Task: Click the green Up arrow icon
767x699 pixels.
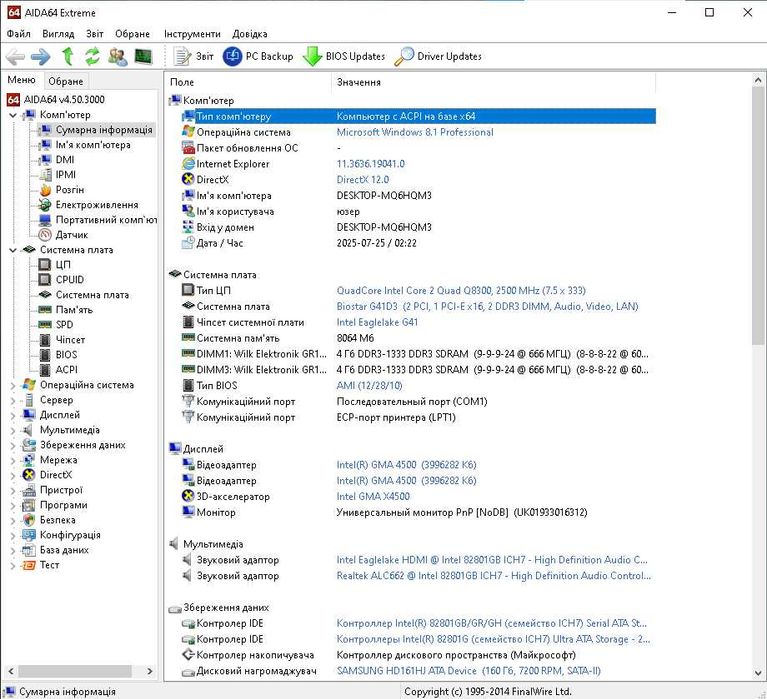Action: [x=68, y=56]
